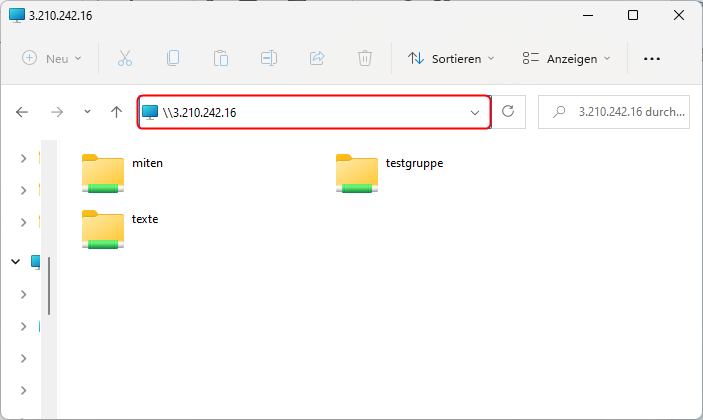Viewport: 703px width, 420px height.
Task: Click the Rename icon in toolbar
Action: [269, 59]
